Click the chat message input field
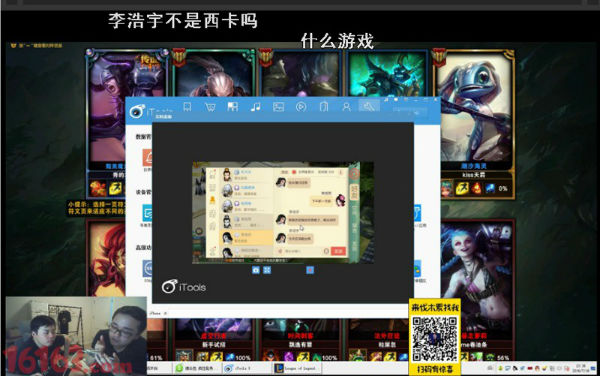Screen dimensions: 600x376 pyautogui.click(x=303, y=251)
